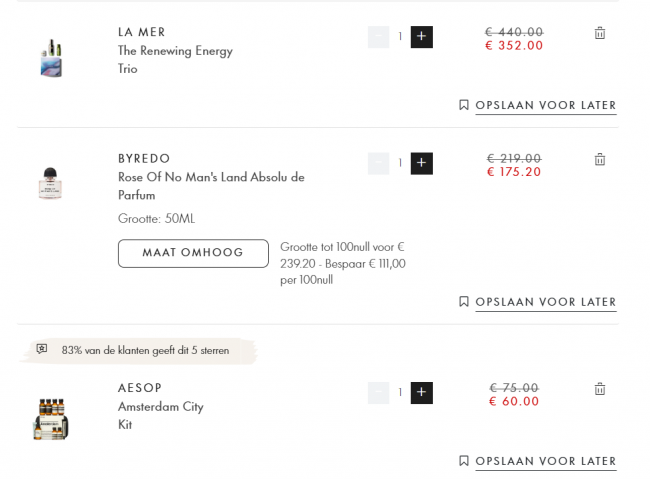This screenshot has height=479, width=650.
Task: Remove Byredo perfume with trash icon
Action: click(599, 159)
